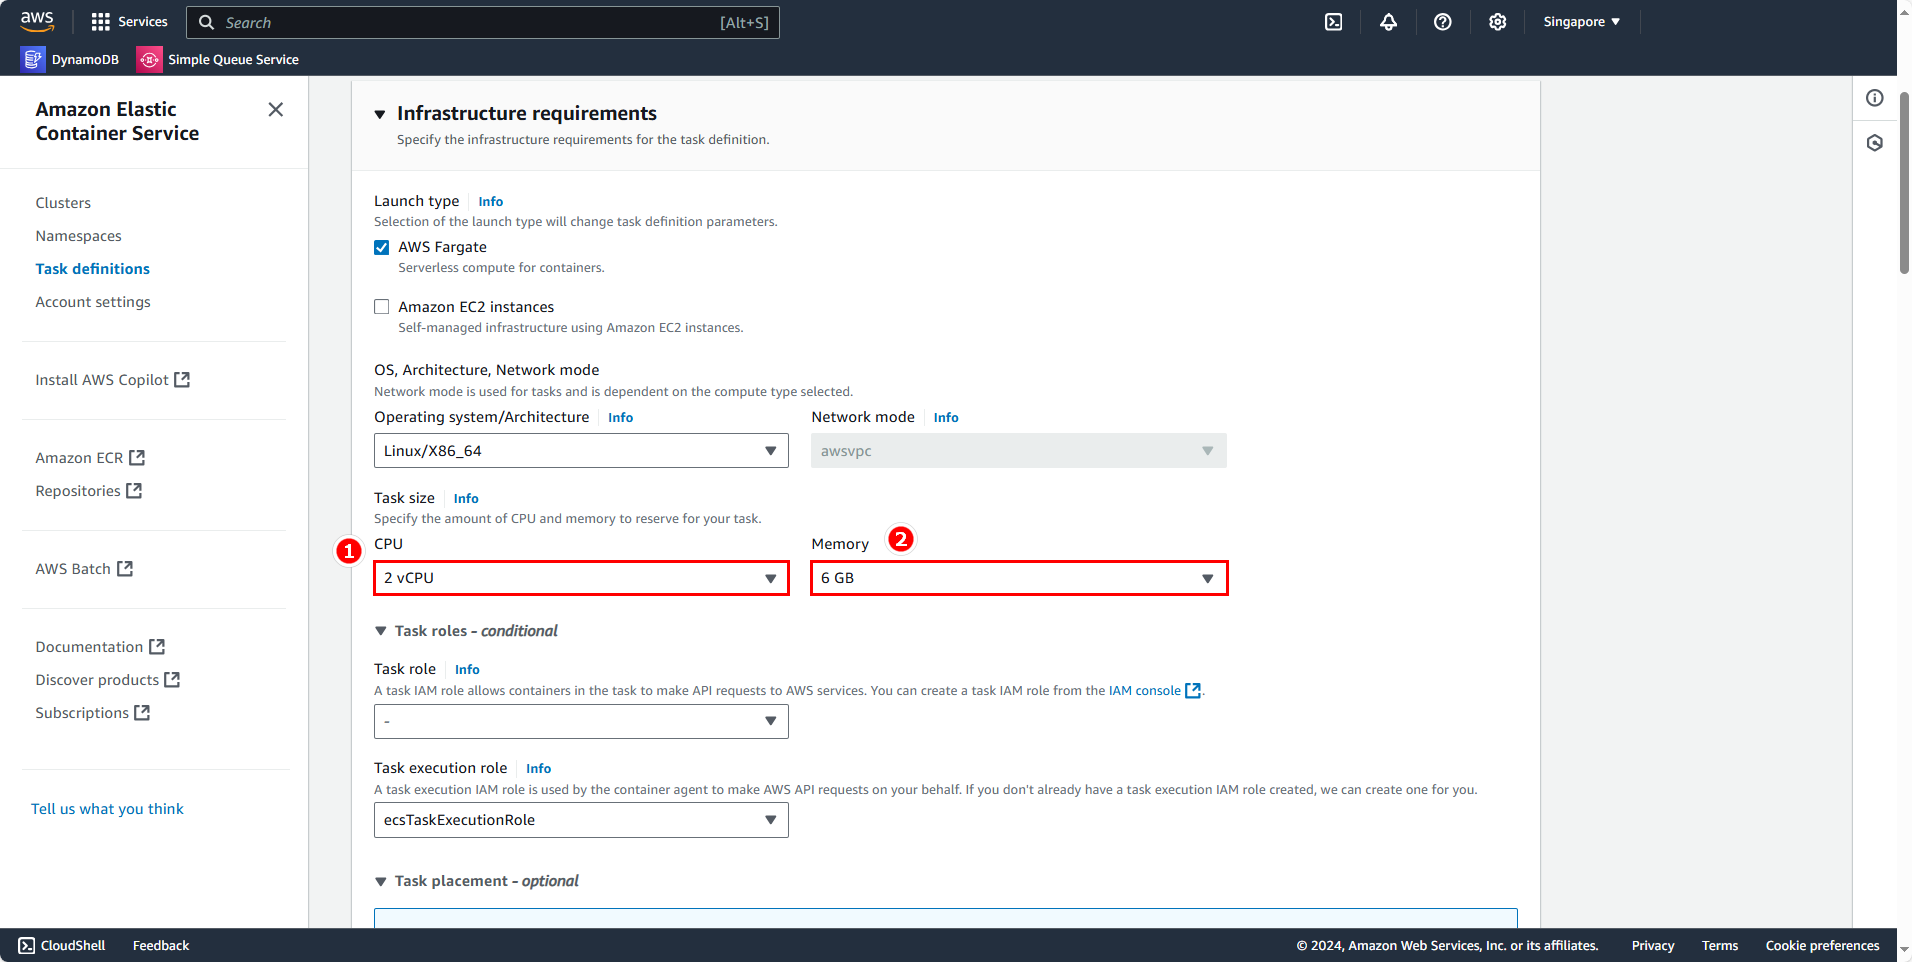Open the settings gear menu
Viewport: 1912px width, 962px height.
(1497, 22)
